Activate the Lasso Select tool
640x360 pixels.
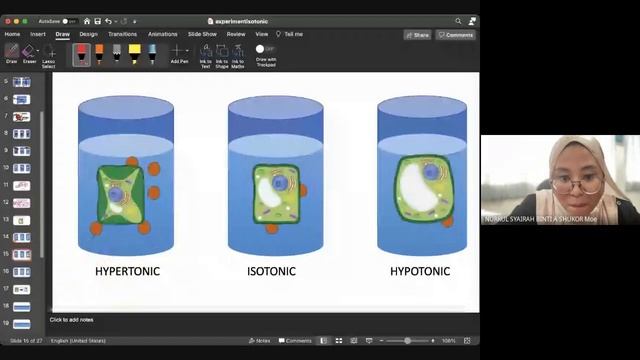tap(49, 56)
